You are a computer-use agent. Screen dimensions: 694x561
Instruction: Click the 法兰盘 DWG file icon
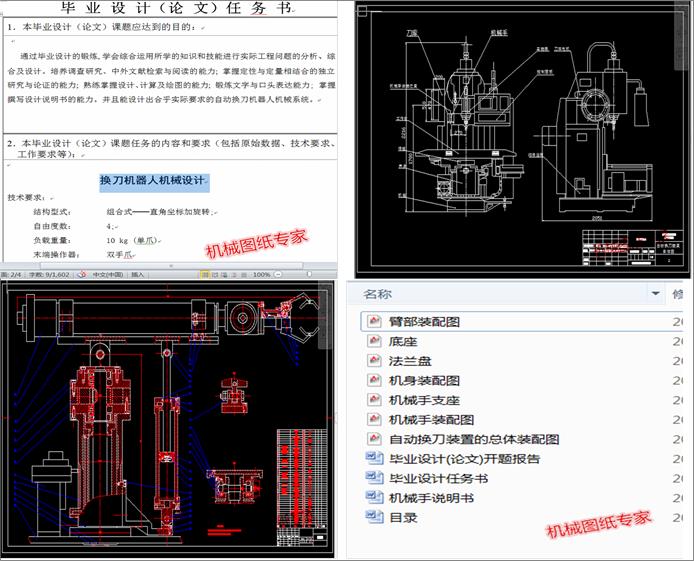(x=374, y=361)
